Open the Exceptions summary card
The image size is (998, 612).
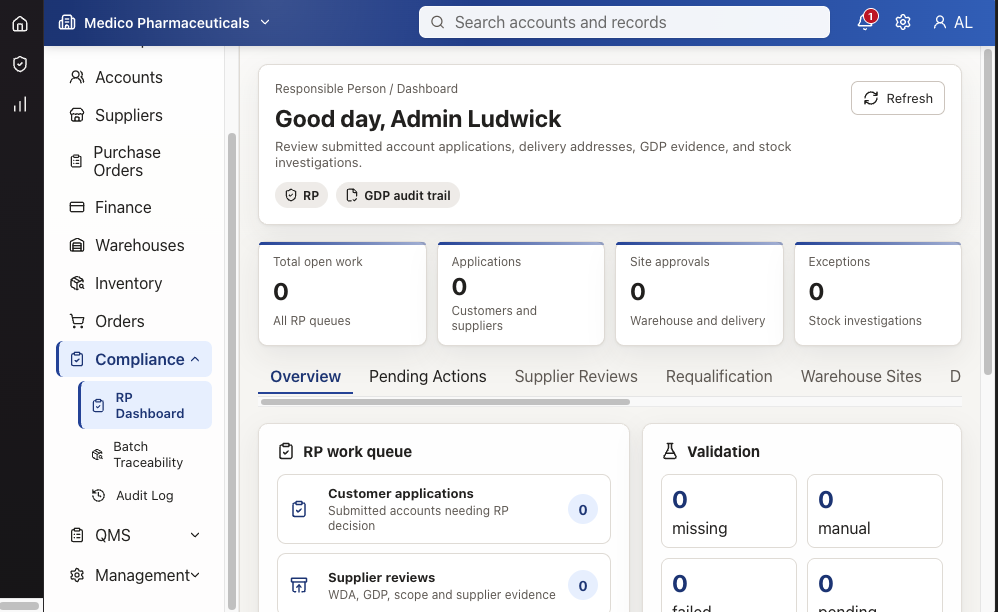878,294
